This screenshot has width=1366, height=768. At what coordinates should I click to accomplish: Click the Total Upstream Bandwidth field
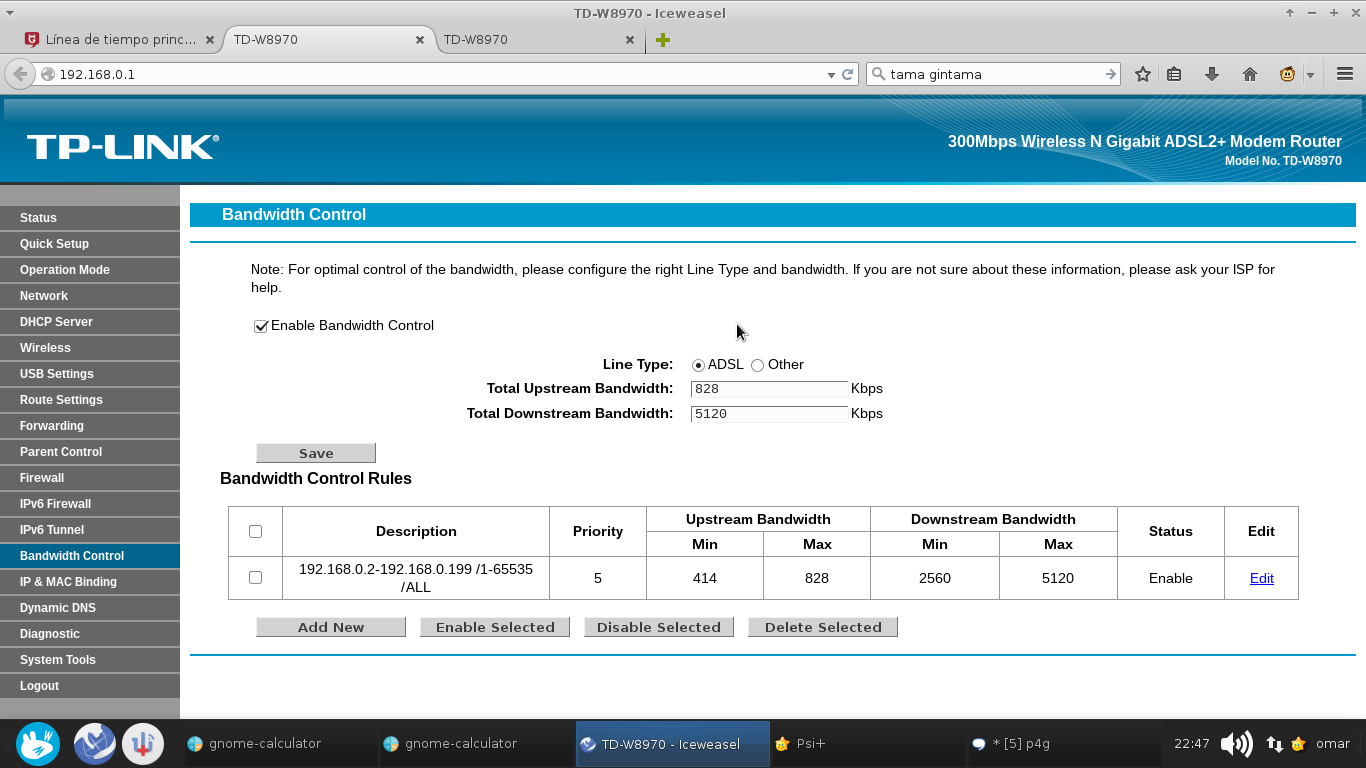[769, 389]
